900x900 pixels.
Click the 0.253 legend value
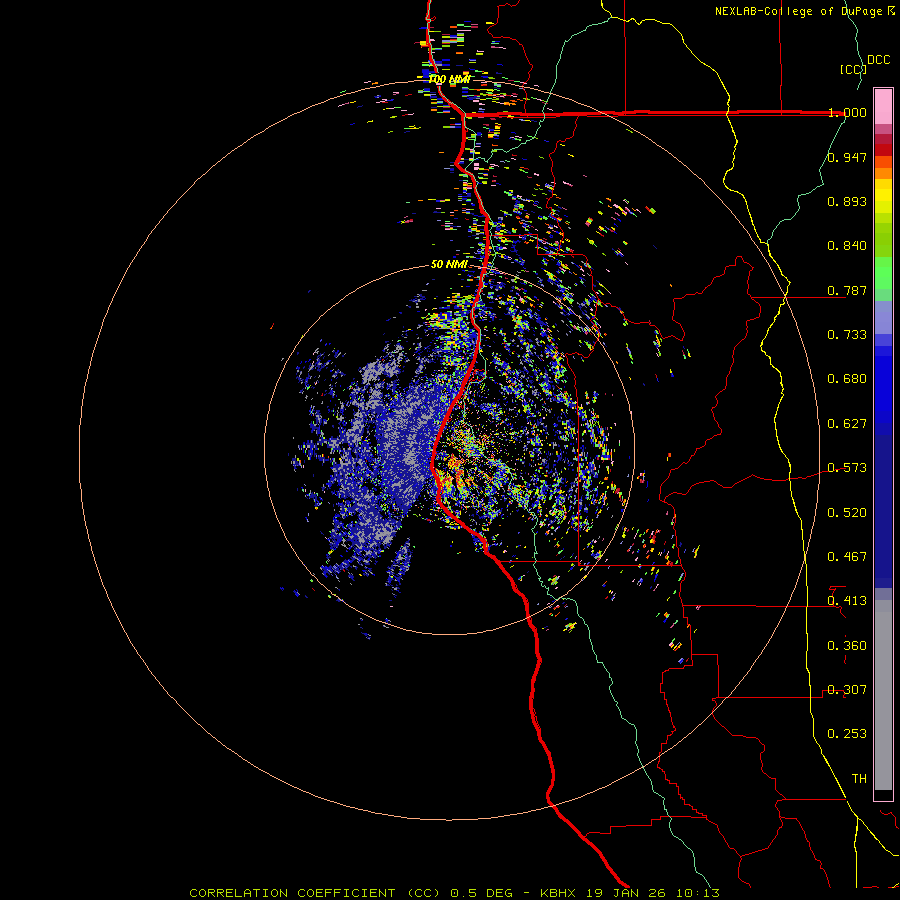(x=847, y=734)
